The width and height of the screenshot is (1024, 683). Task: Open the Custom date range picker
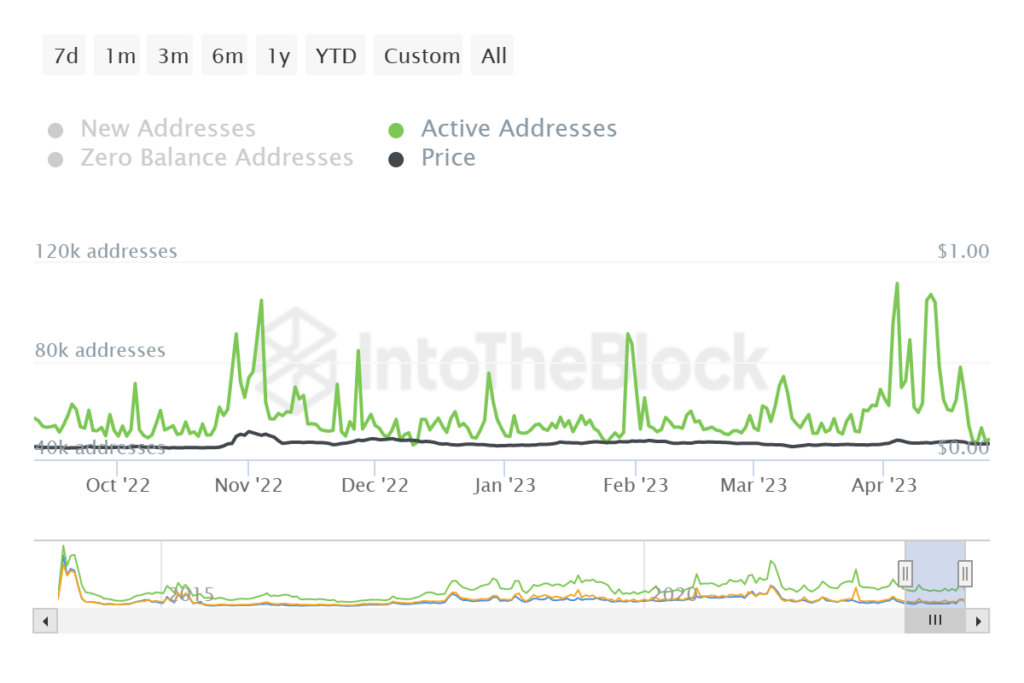tap(422, 56)
